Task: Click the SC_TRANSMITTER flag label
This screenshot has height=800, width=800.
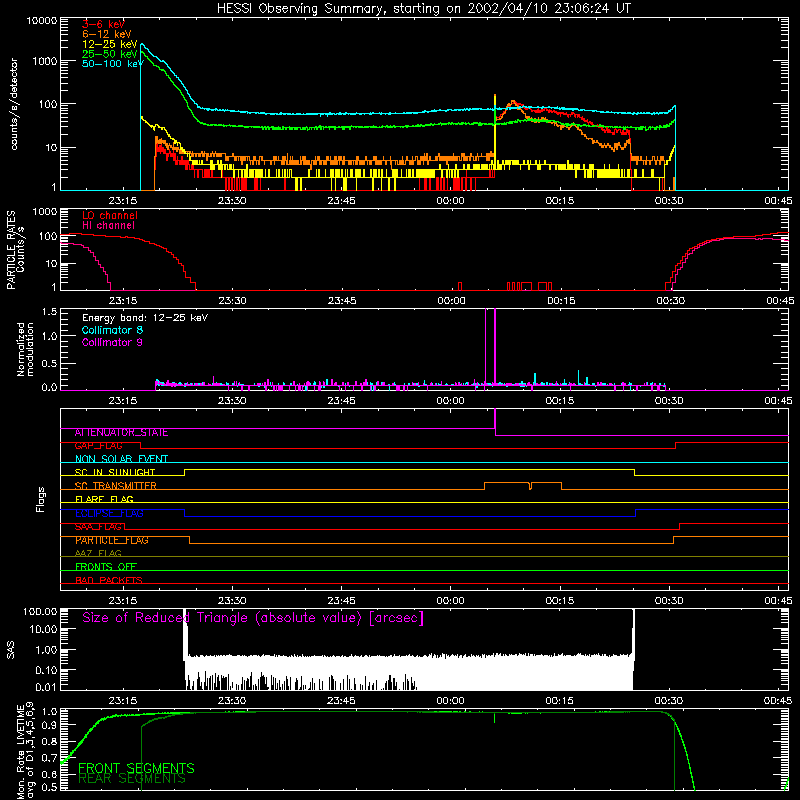Action: pos(116,486)
